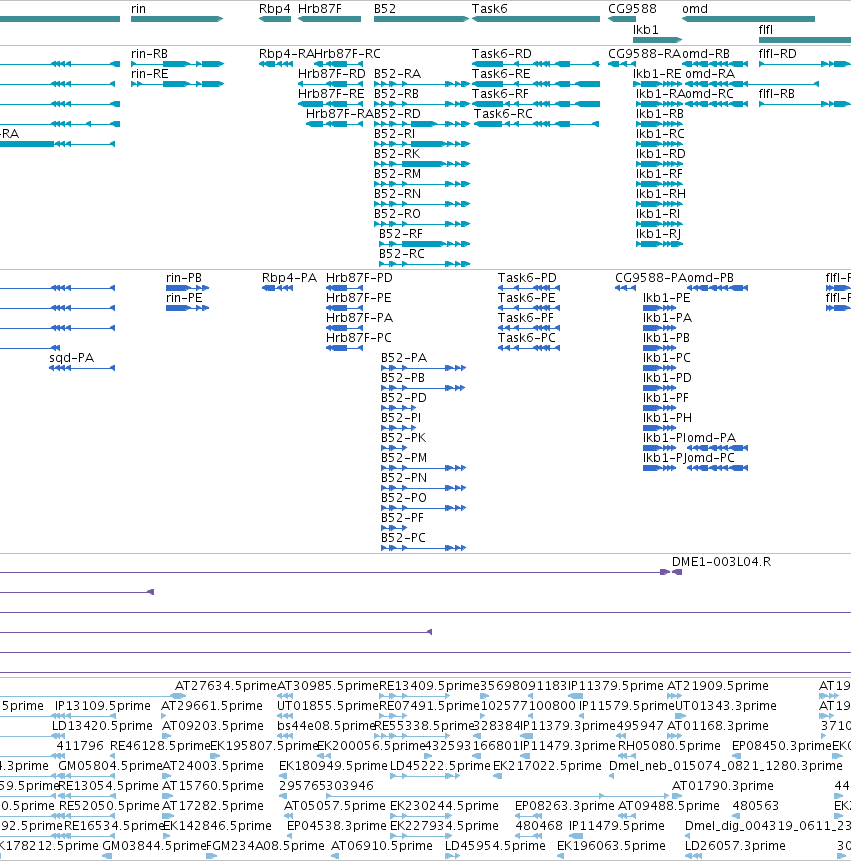Click the rin-PE protein label
The width and height of the screenshot is (851, 861).
pyautogui.click(x=184, y=298)
